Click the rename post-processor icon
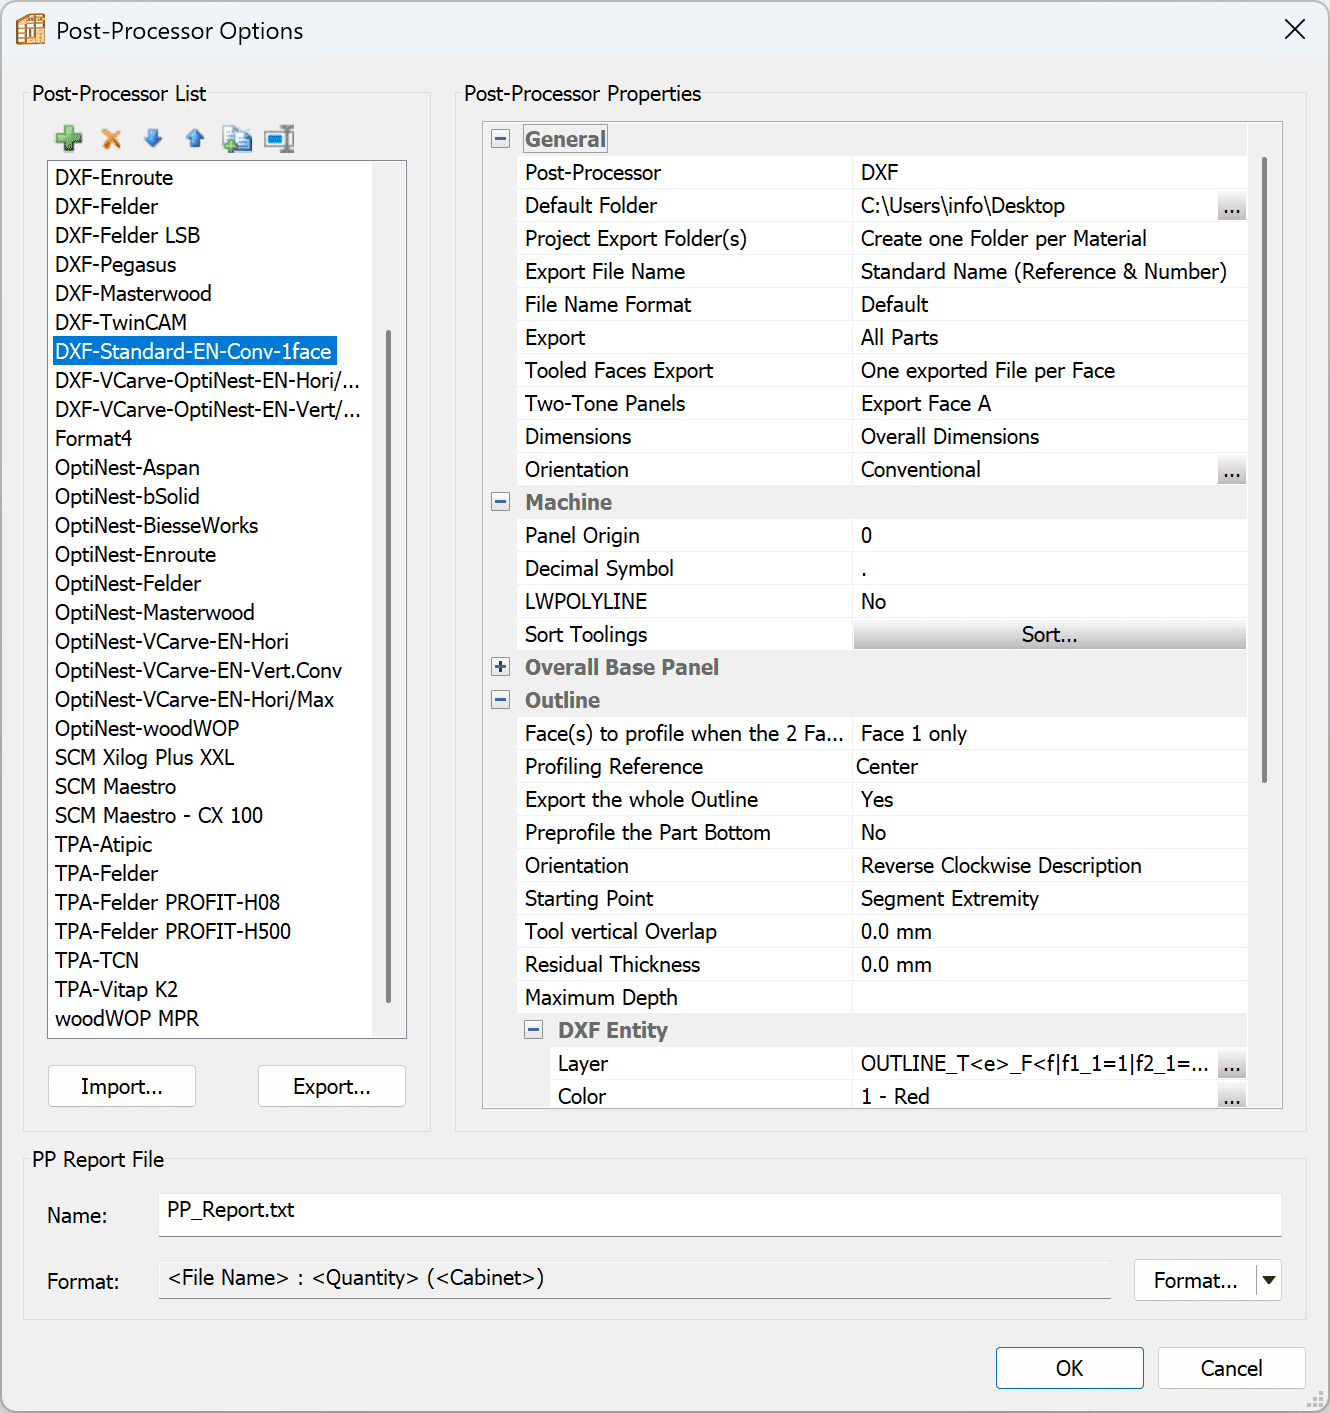Image resolution: width=1330 pixels, height=1413 pixels. click(x=279, y=139)
